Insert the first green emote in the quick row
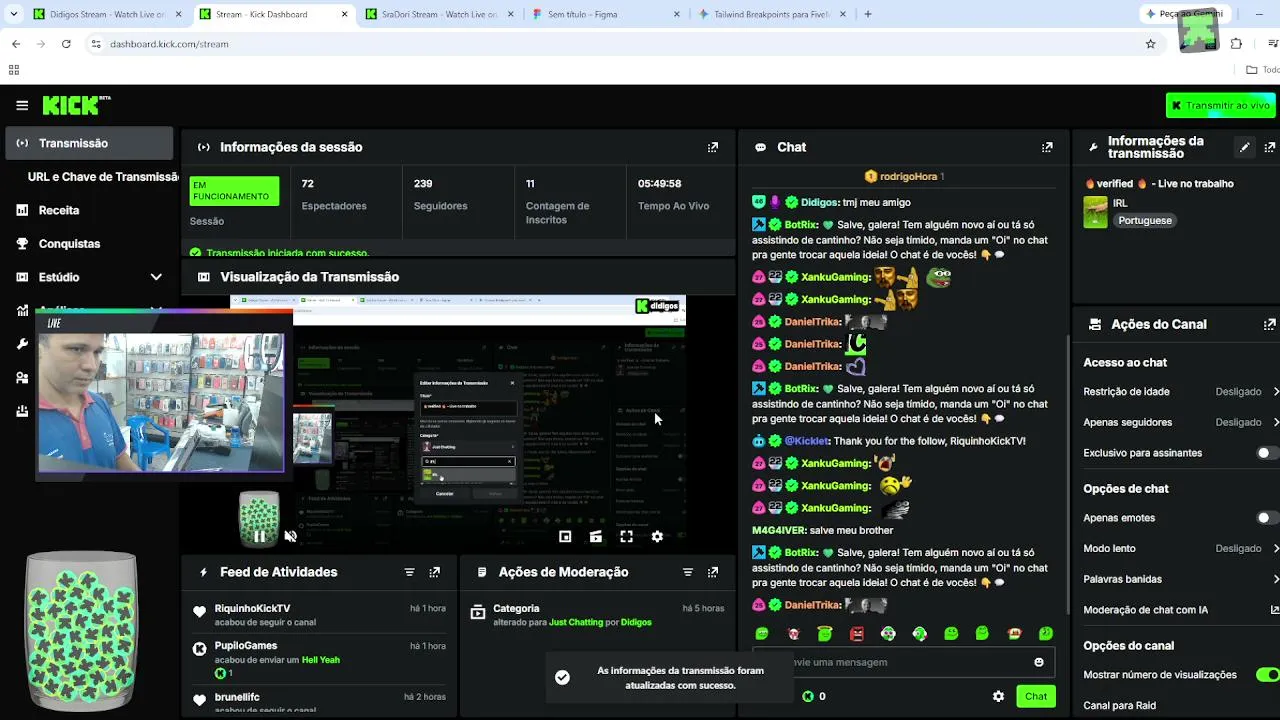Screen dimensions: 1280x720 coord(762,633)
